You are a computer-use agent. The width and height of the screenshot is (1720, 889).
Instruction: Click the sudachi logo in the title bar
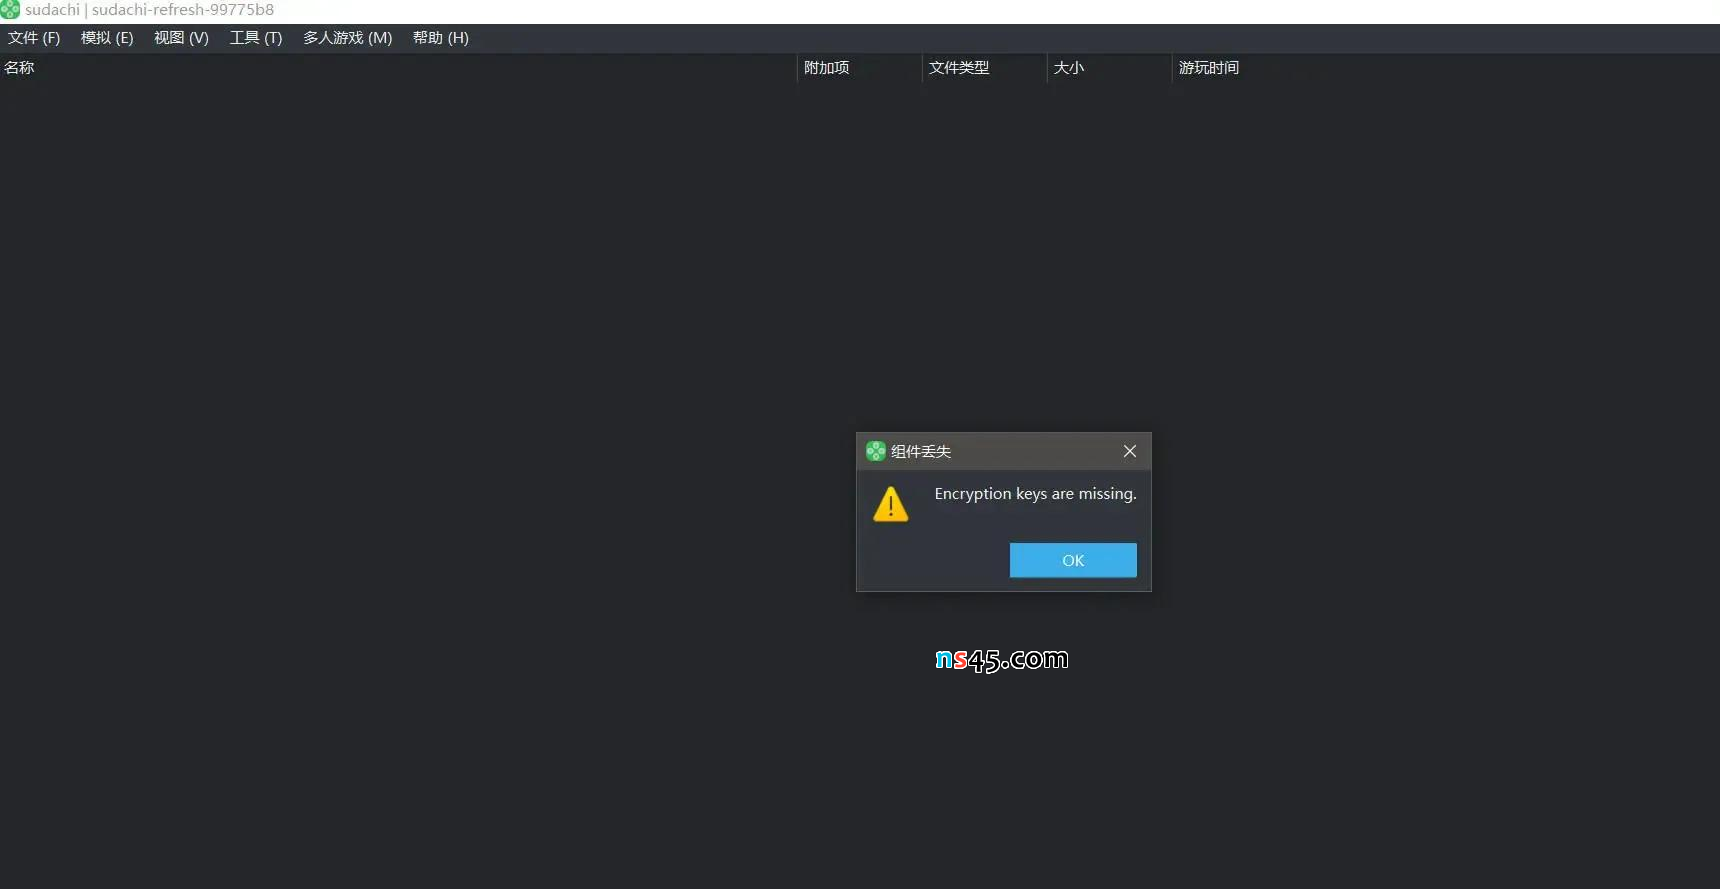10,10
